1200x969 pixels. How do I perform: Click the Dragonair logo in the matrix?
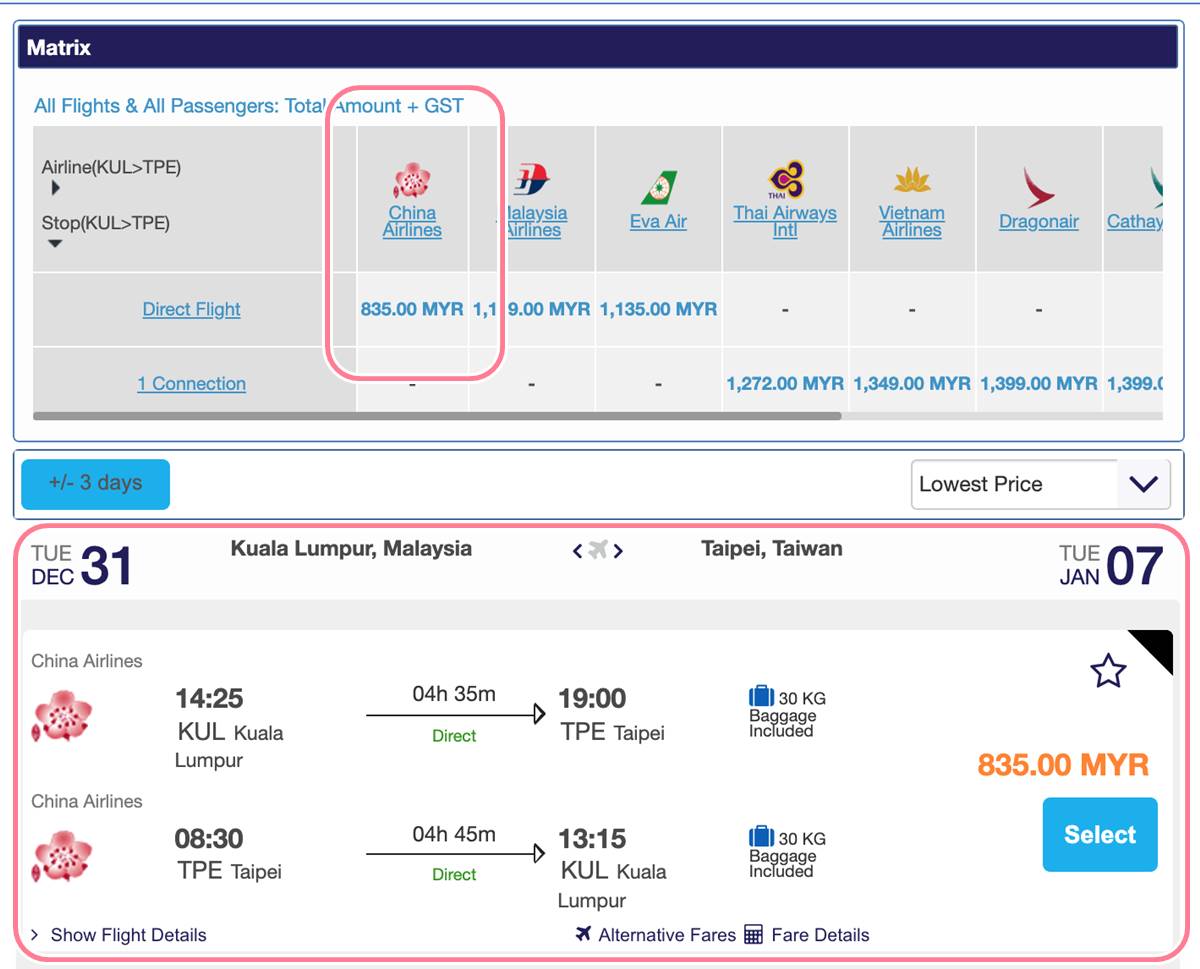pos(1038,187)
